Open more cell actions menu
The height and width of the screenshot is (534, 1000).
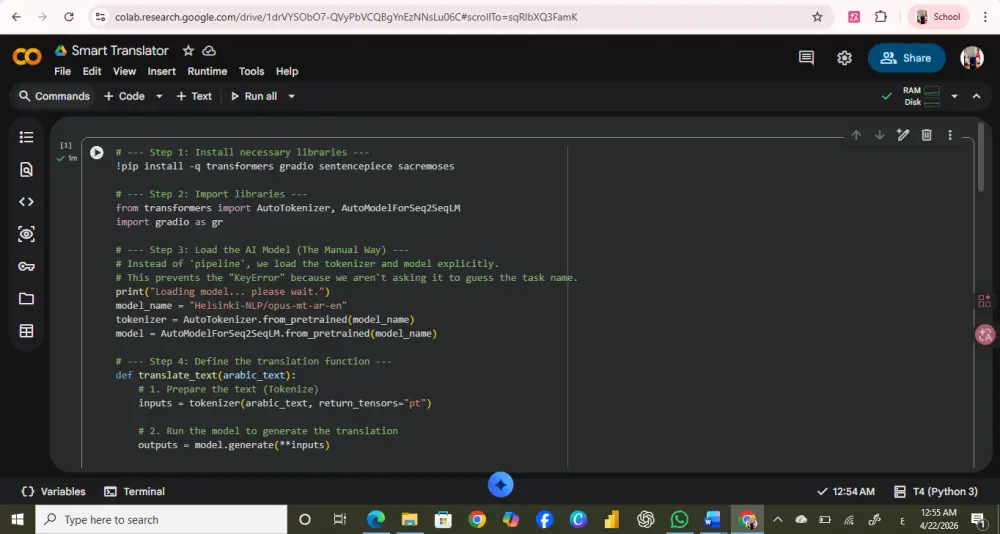(x=950, y=135)
